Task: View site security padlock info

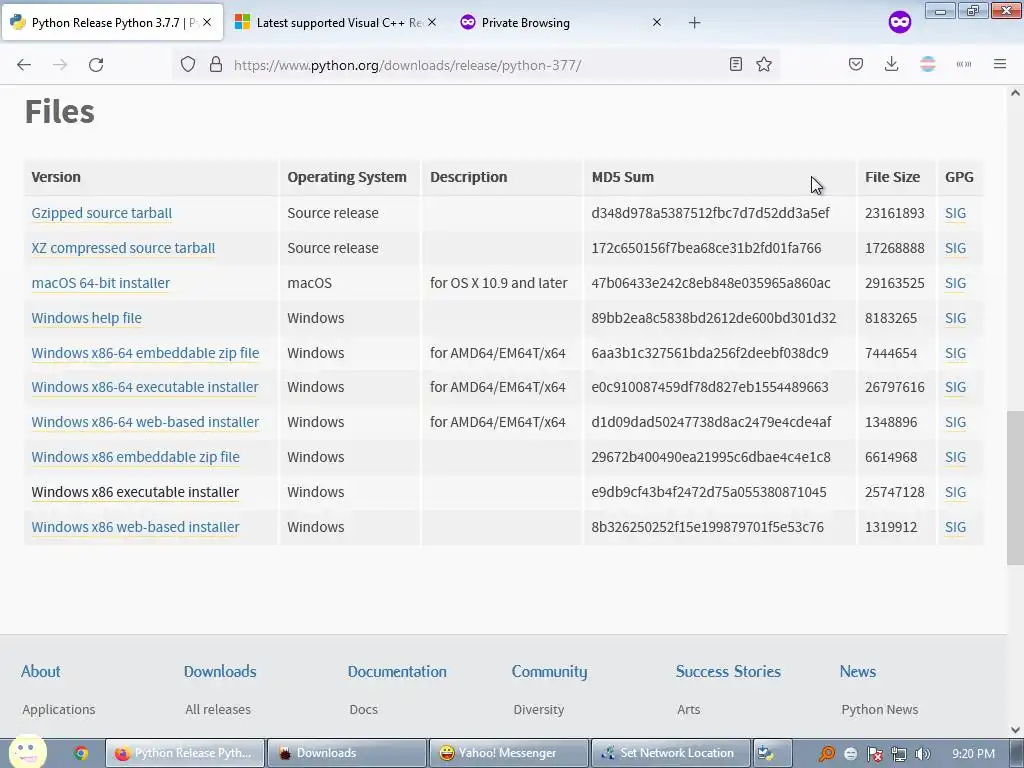Action: [x=216, y=65]
